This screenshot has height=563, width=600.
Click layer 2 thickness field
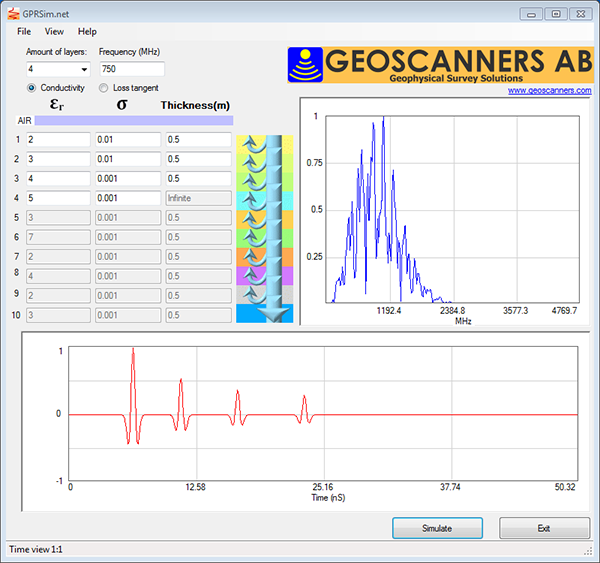(199, 159)
